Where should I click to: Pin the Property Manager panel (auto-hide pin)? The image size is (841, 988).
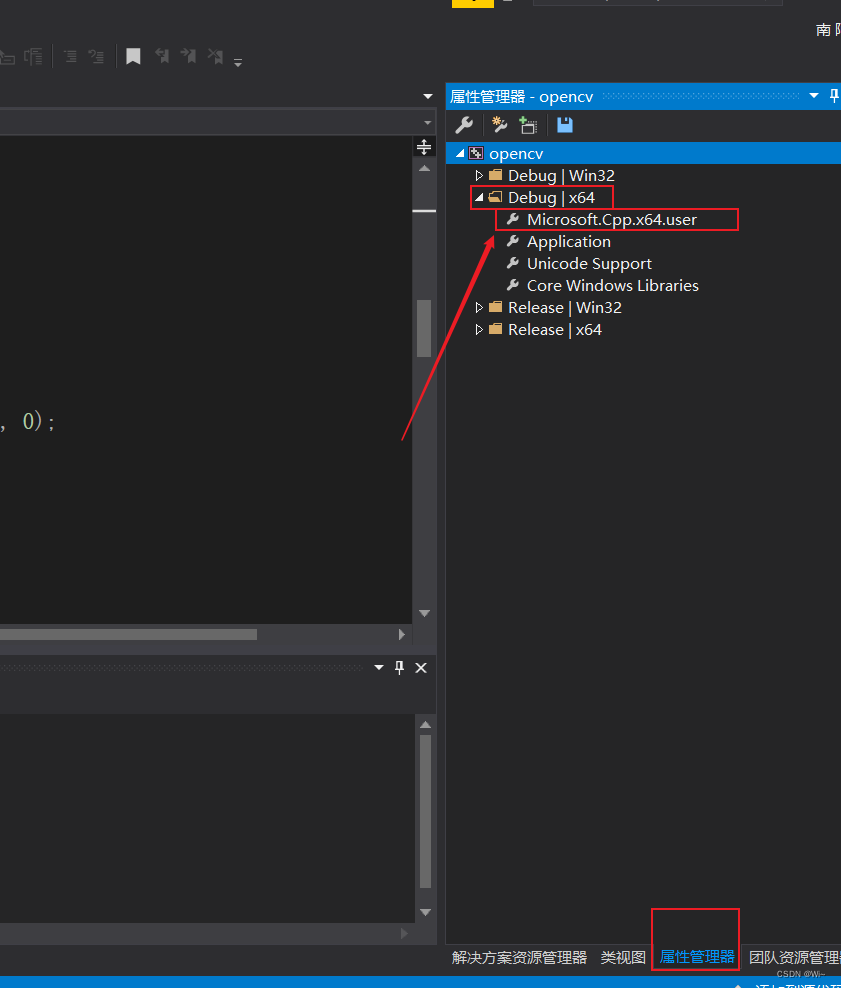pyautogui.click(x=834, y=96)
